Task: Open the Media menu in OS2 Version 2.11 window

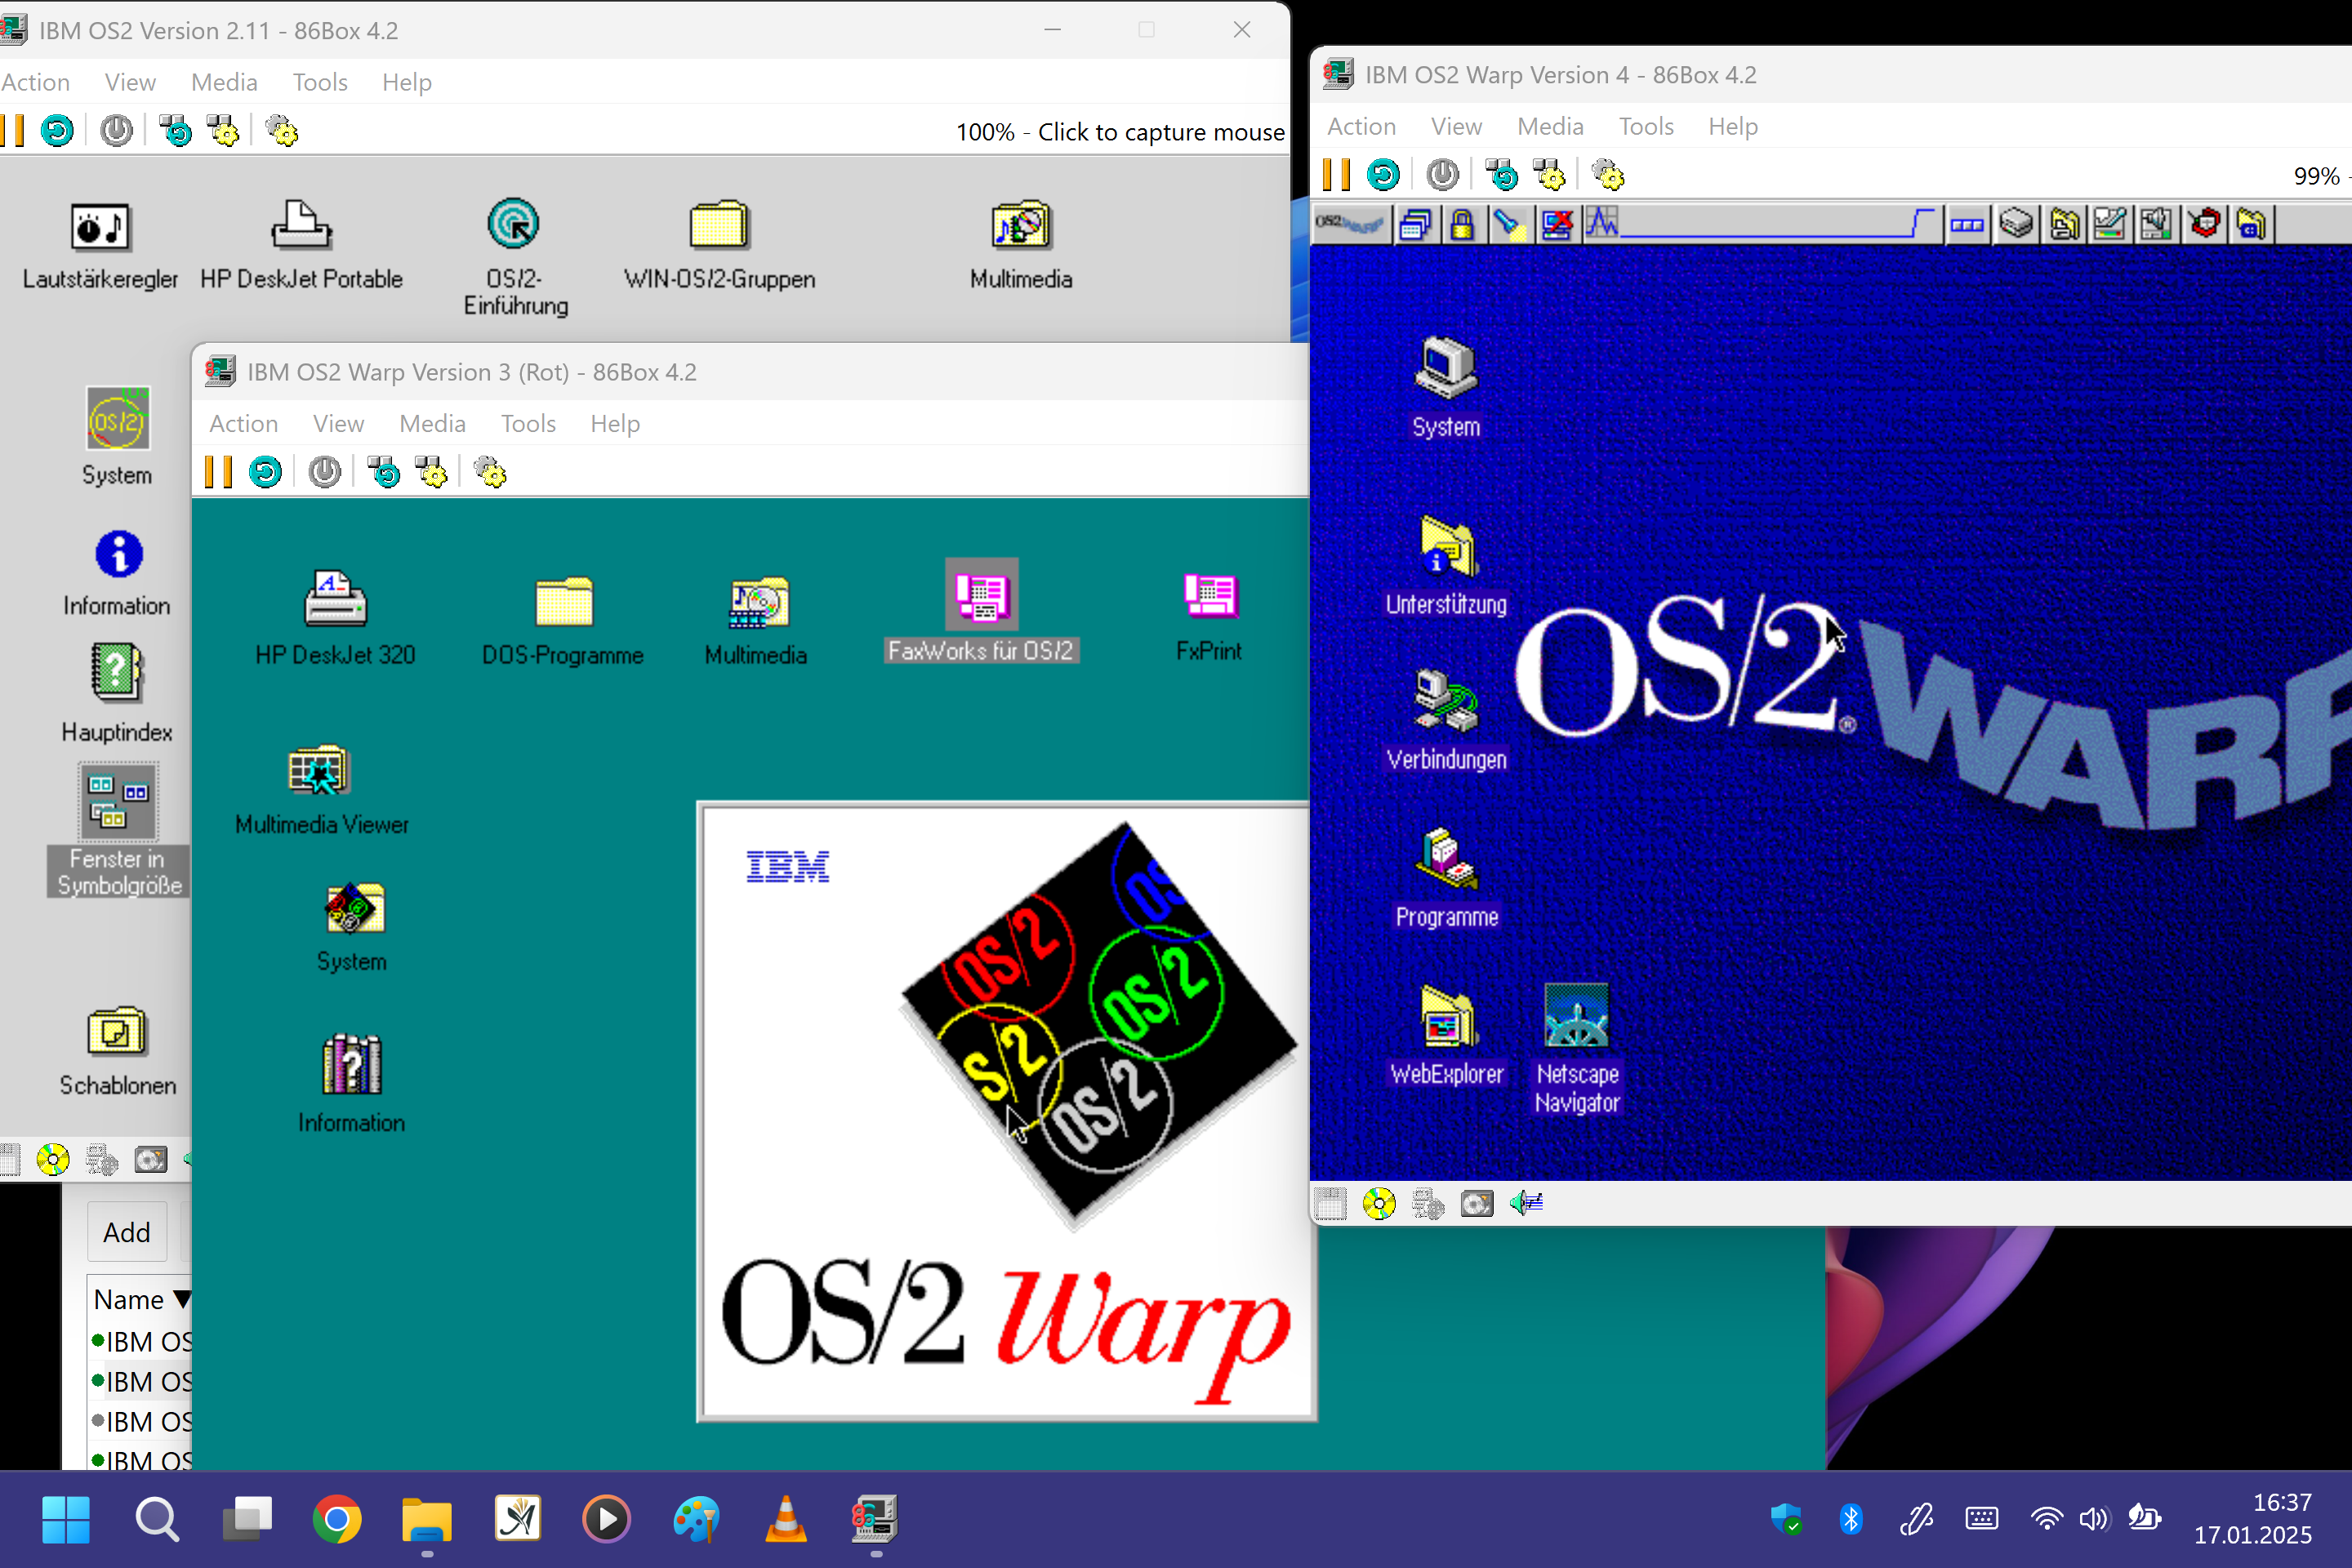Action: (x=224, y=82)
